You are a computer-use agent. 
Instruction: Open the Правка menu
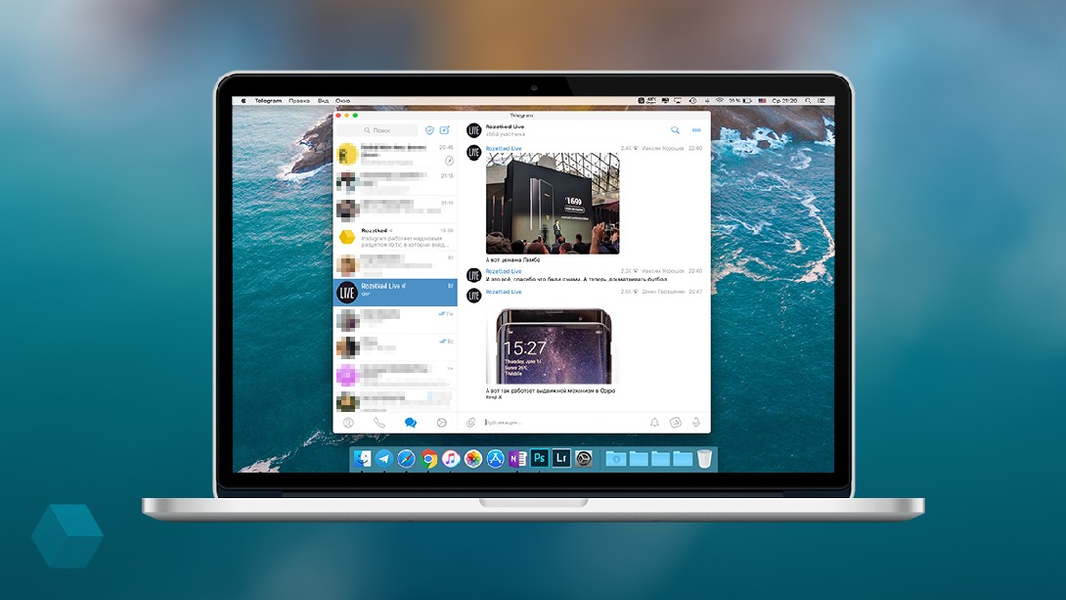298,101
